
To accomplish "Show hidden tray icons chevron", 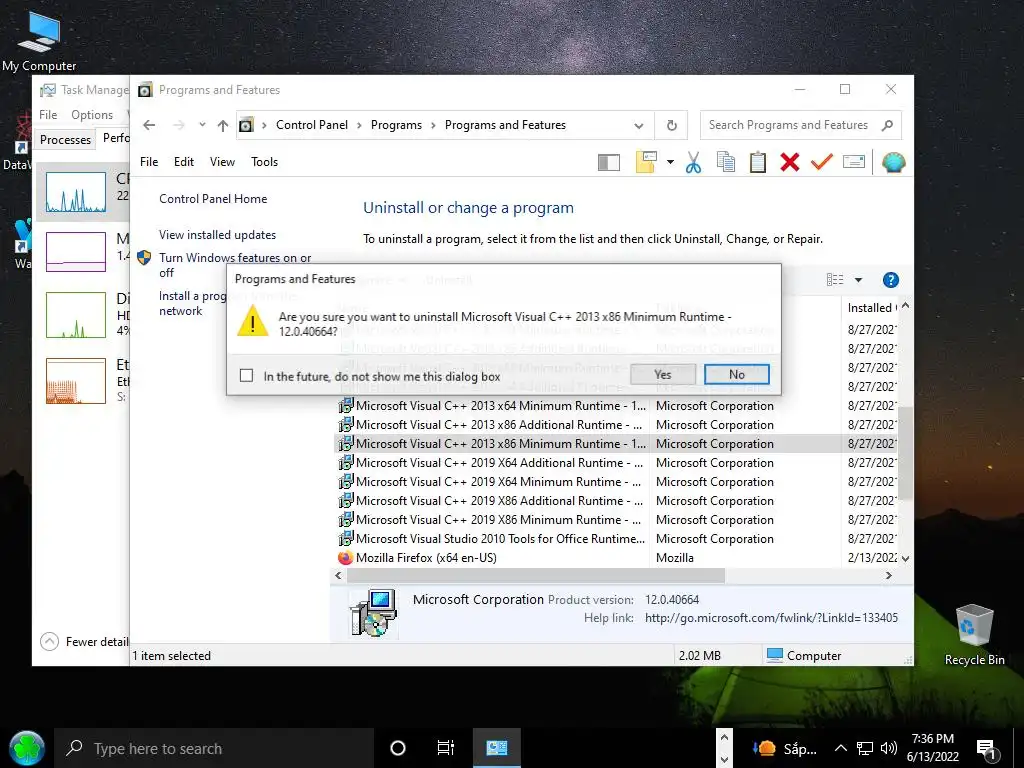I will point(840,748).
